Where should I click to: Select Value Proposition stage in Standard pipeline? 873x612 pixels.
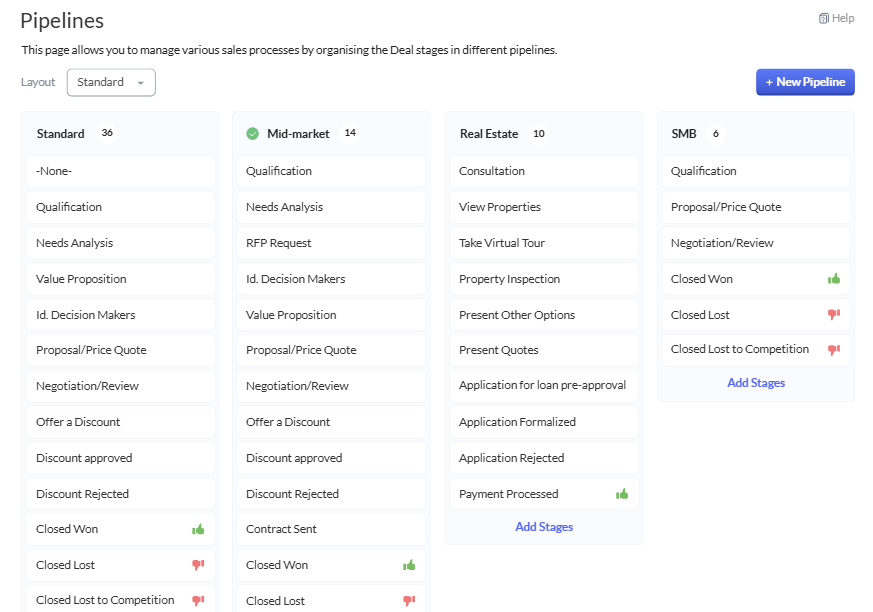coord(120,279)
